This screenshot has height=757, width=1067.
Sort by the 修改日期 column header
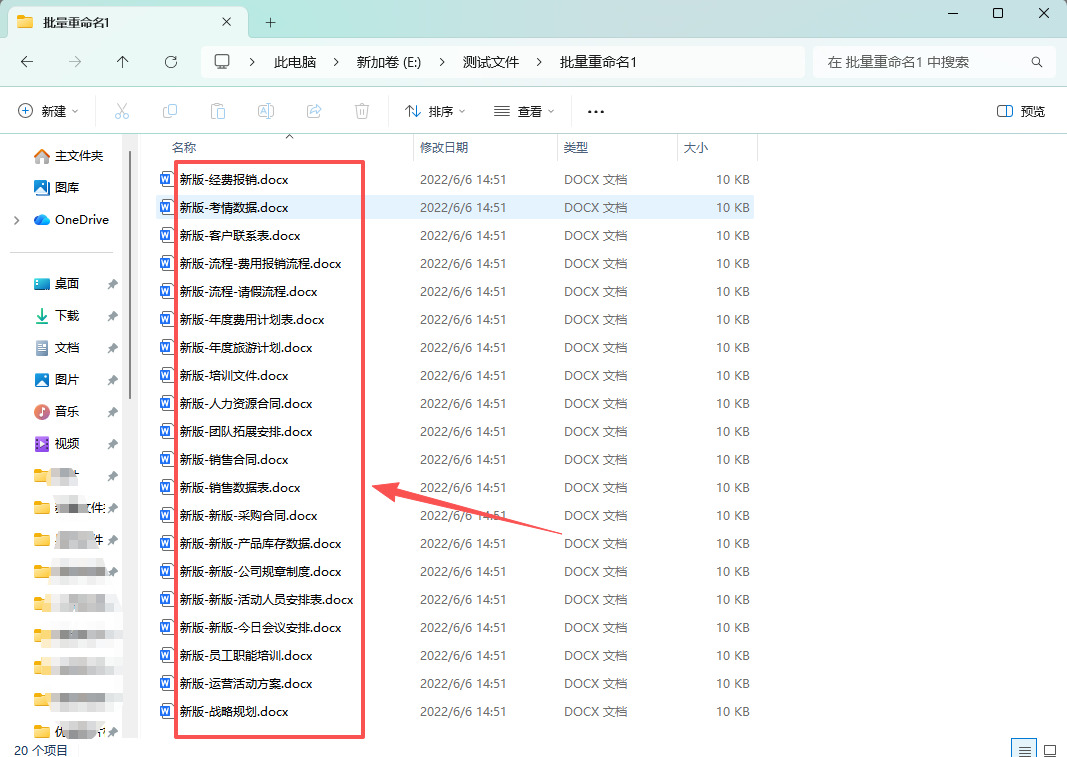444,147
